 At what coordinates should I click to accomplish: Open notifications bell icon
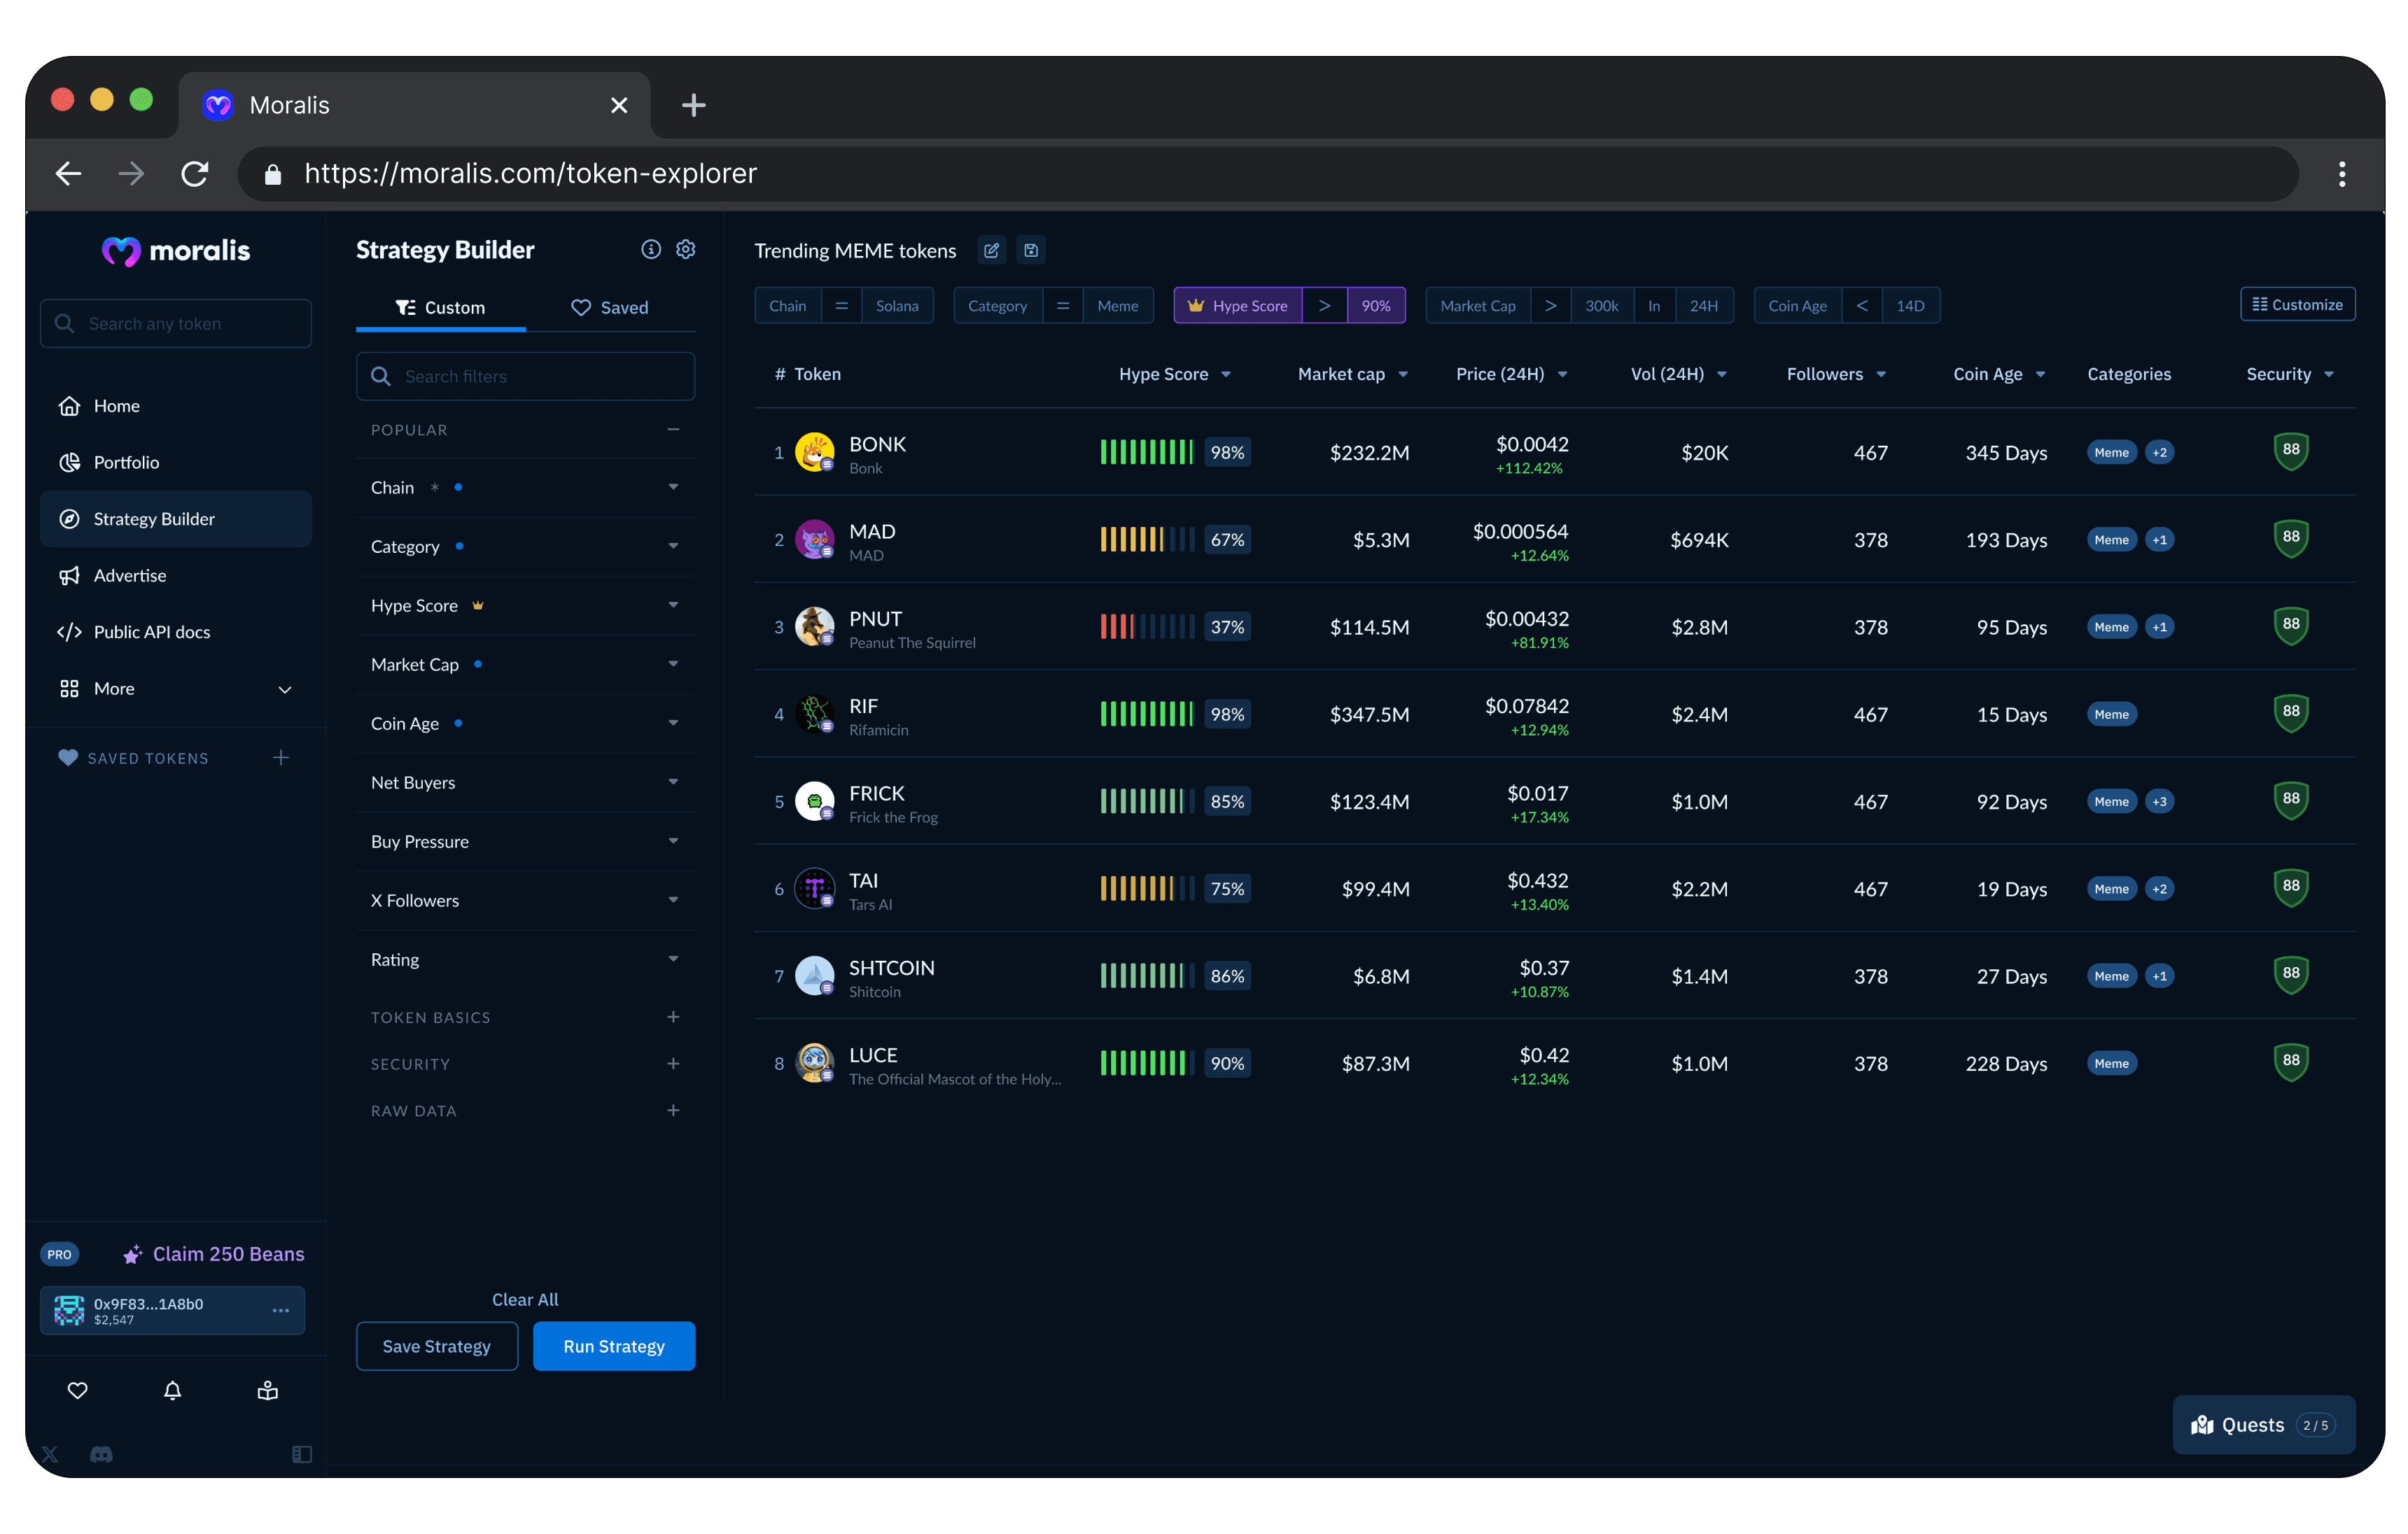point(172,1390)
